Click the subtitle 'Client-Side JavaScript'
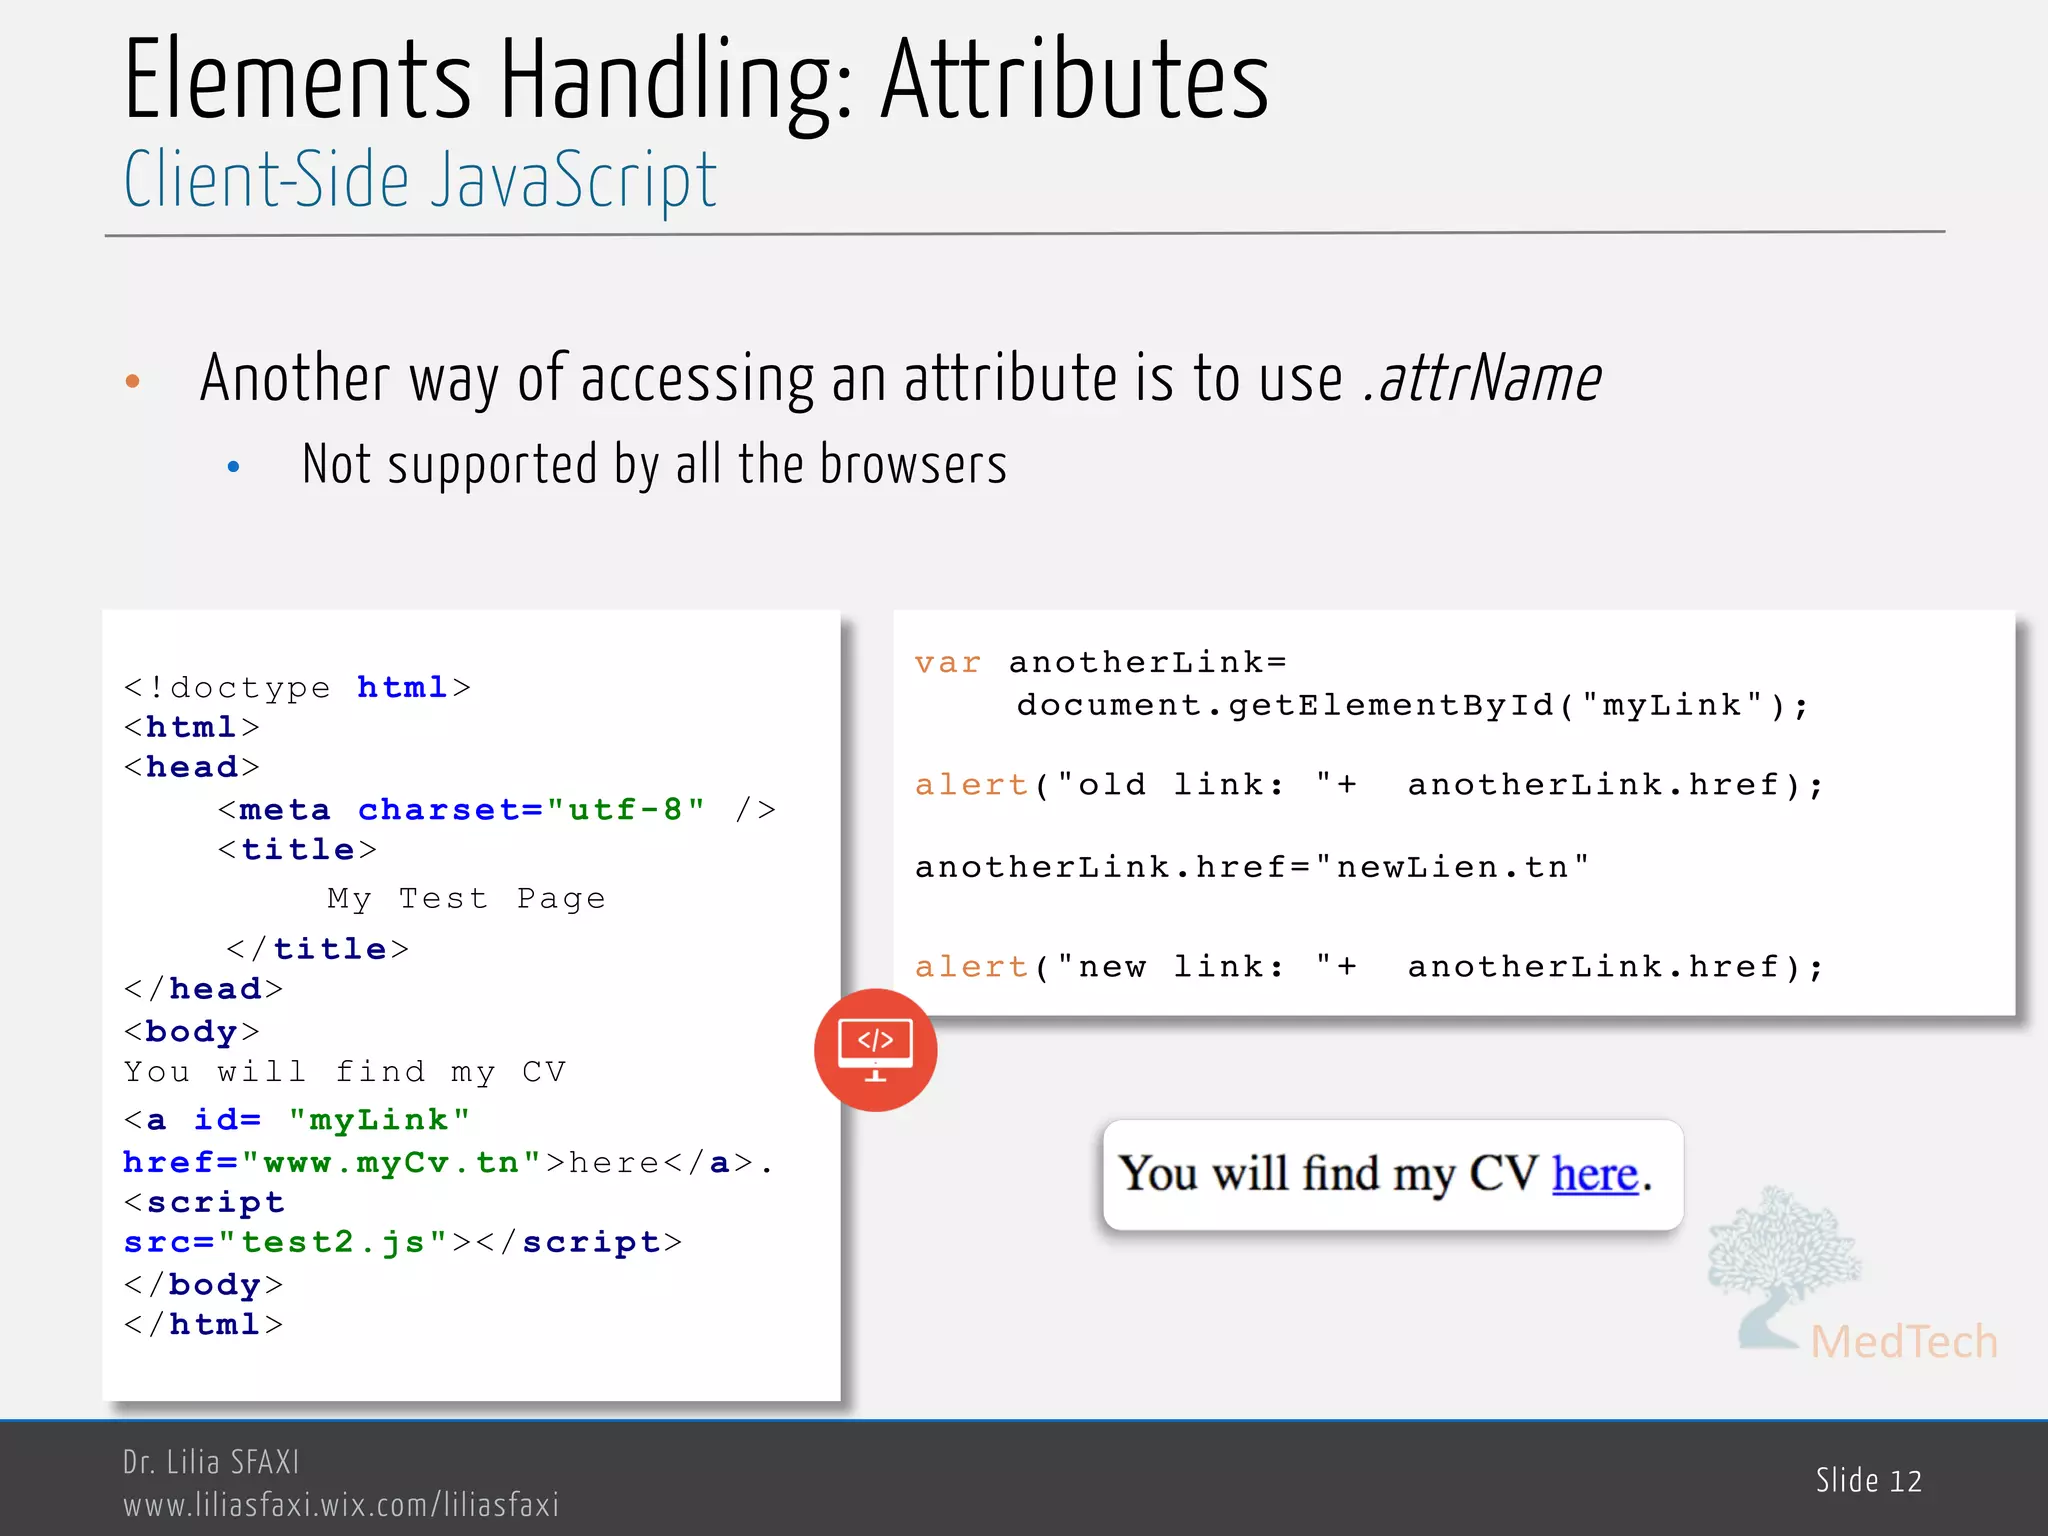 coord(420,180)
